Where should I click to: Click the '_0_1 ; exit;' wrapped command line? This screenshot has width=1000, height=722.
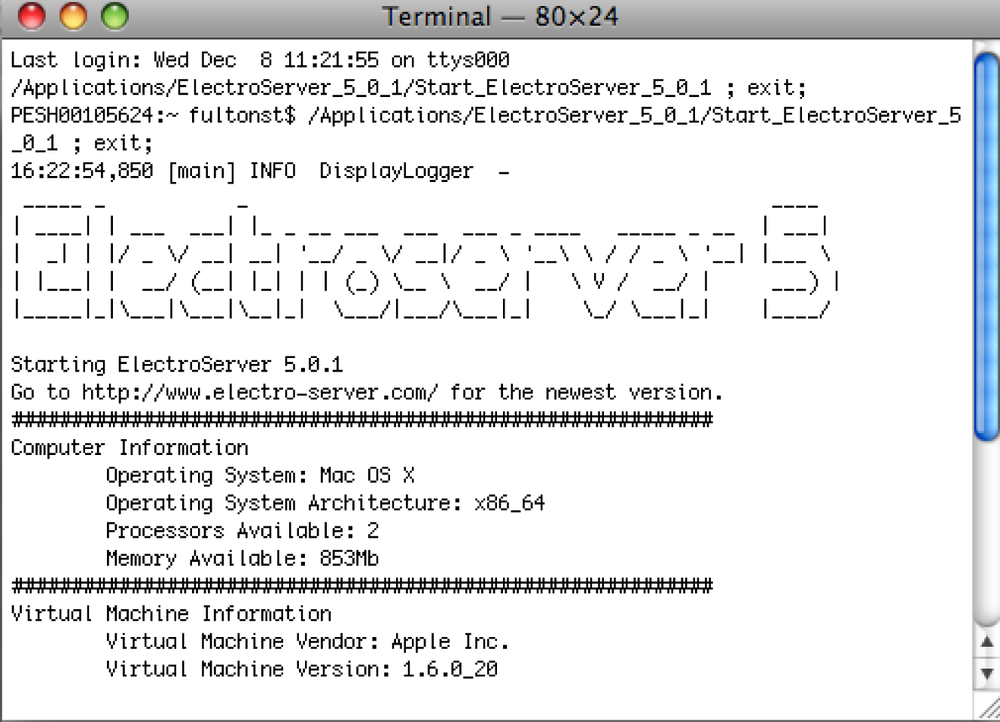coord(82,143)
